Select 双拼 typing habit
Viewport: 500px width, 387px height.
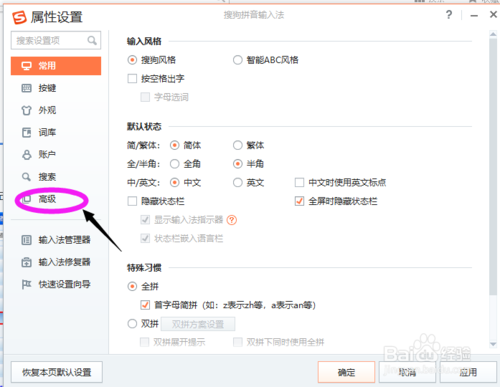(132, 324)
